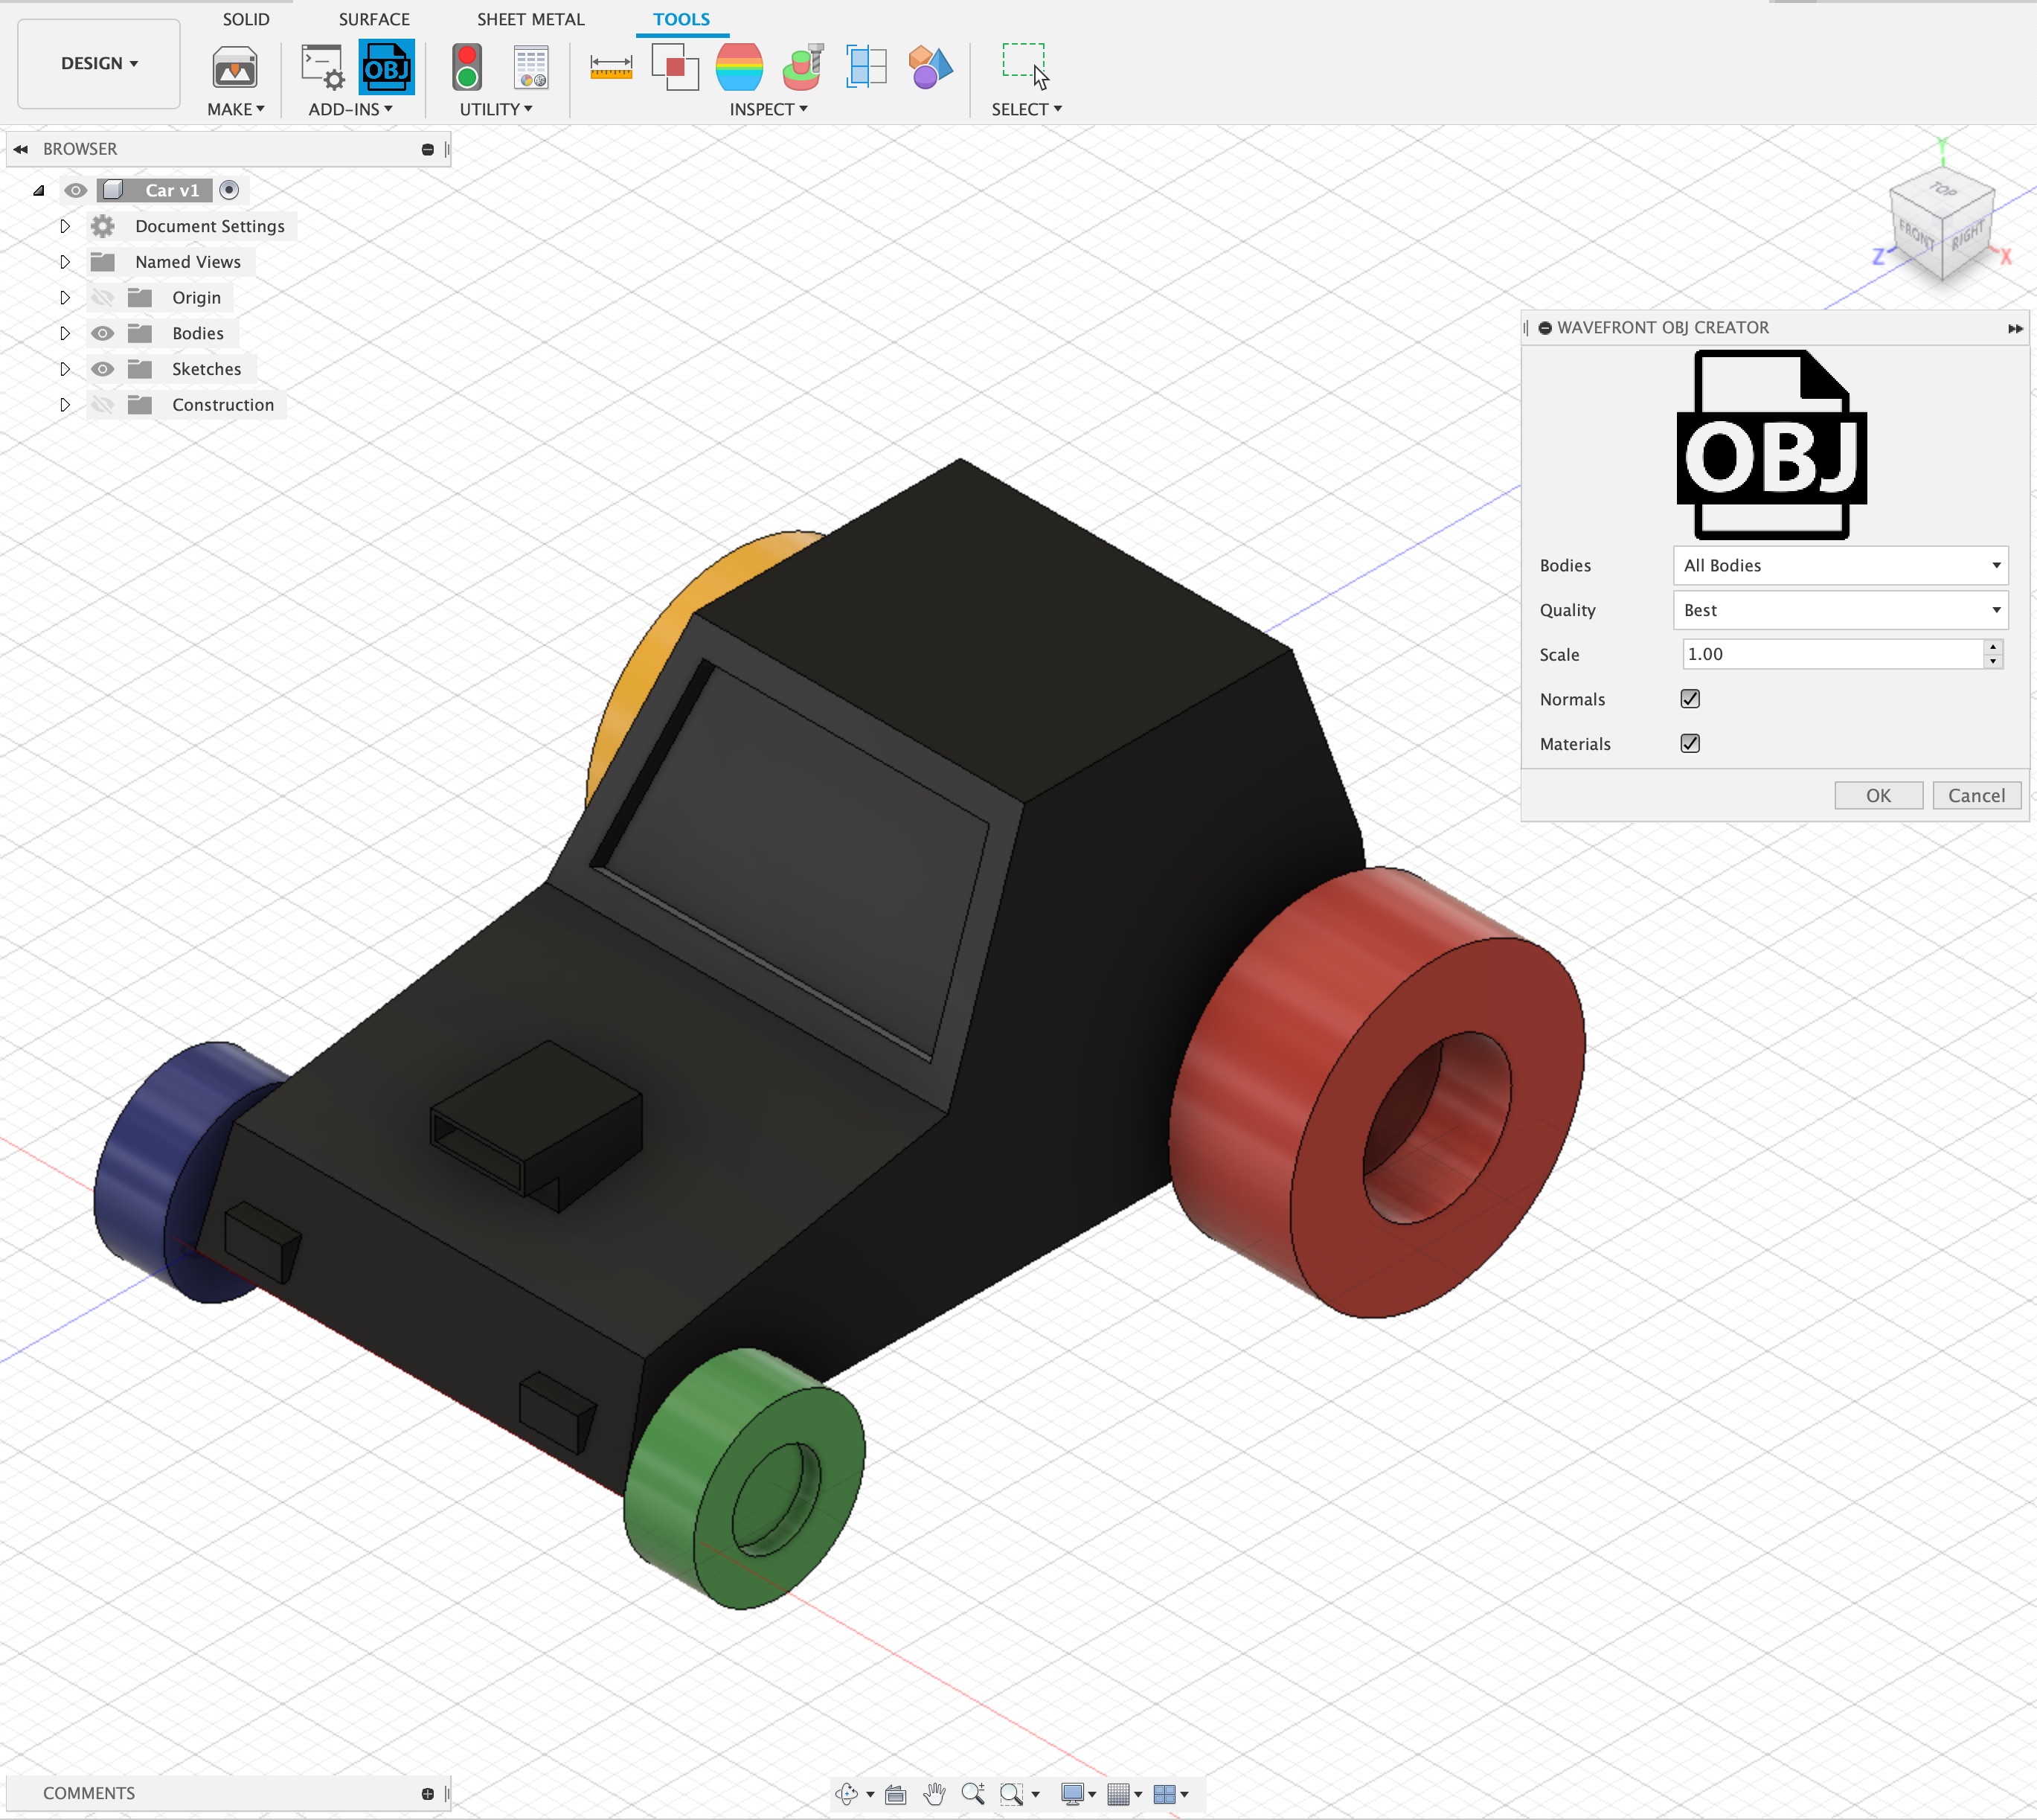Expand the Sketches folder tree

tap(65, 369)
